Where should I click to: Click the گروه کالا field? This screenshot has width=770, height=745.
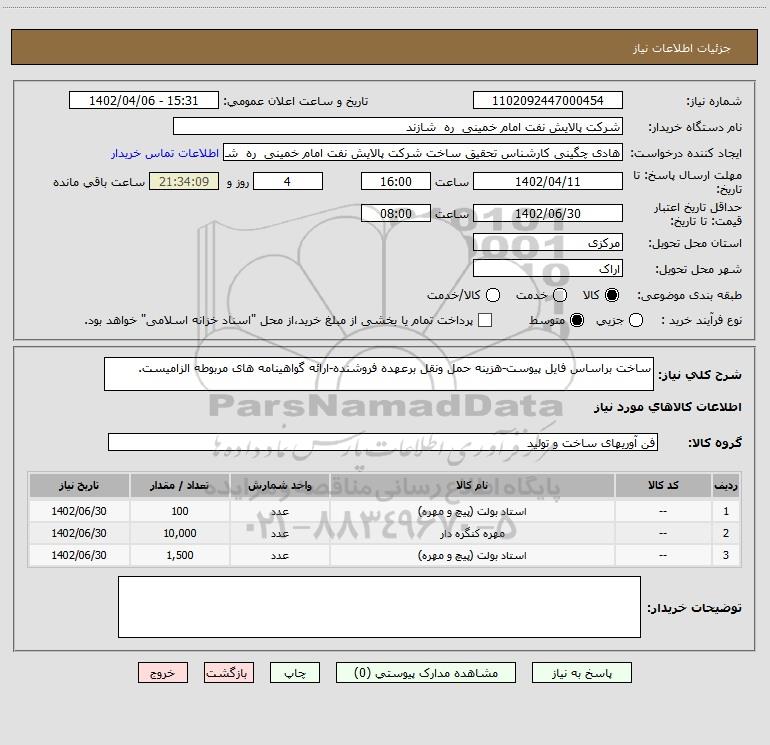tap(383, 442)
